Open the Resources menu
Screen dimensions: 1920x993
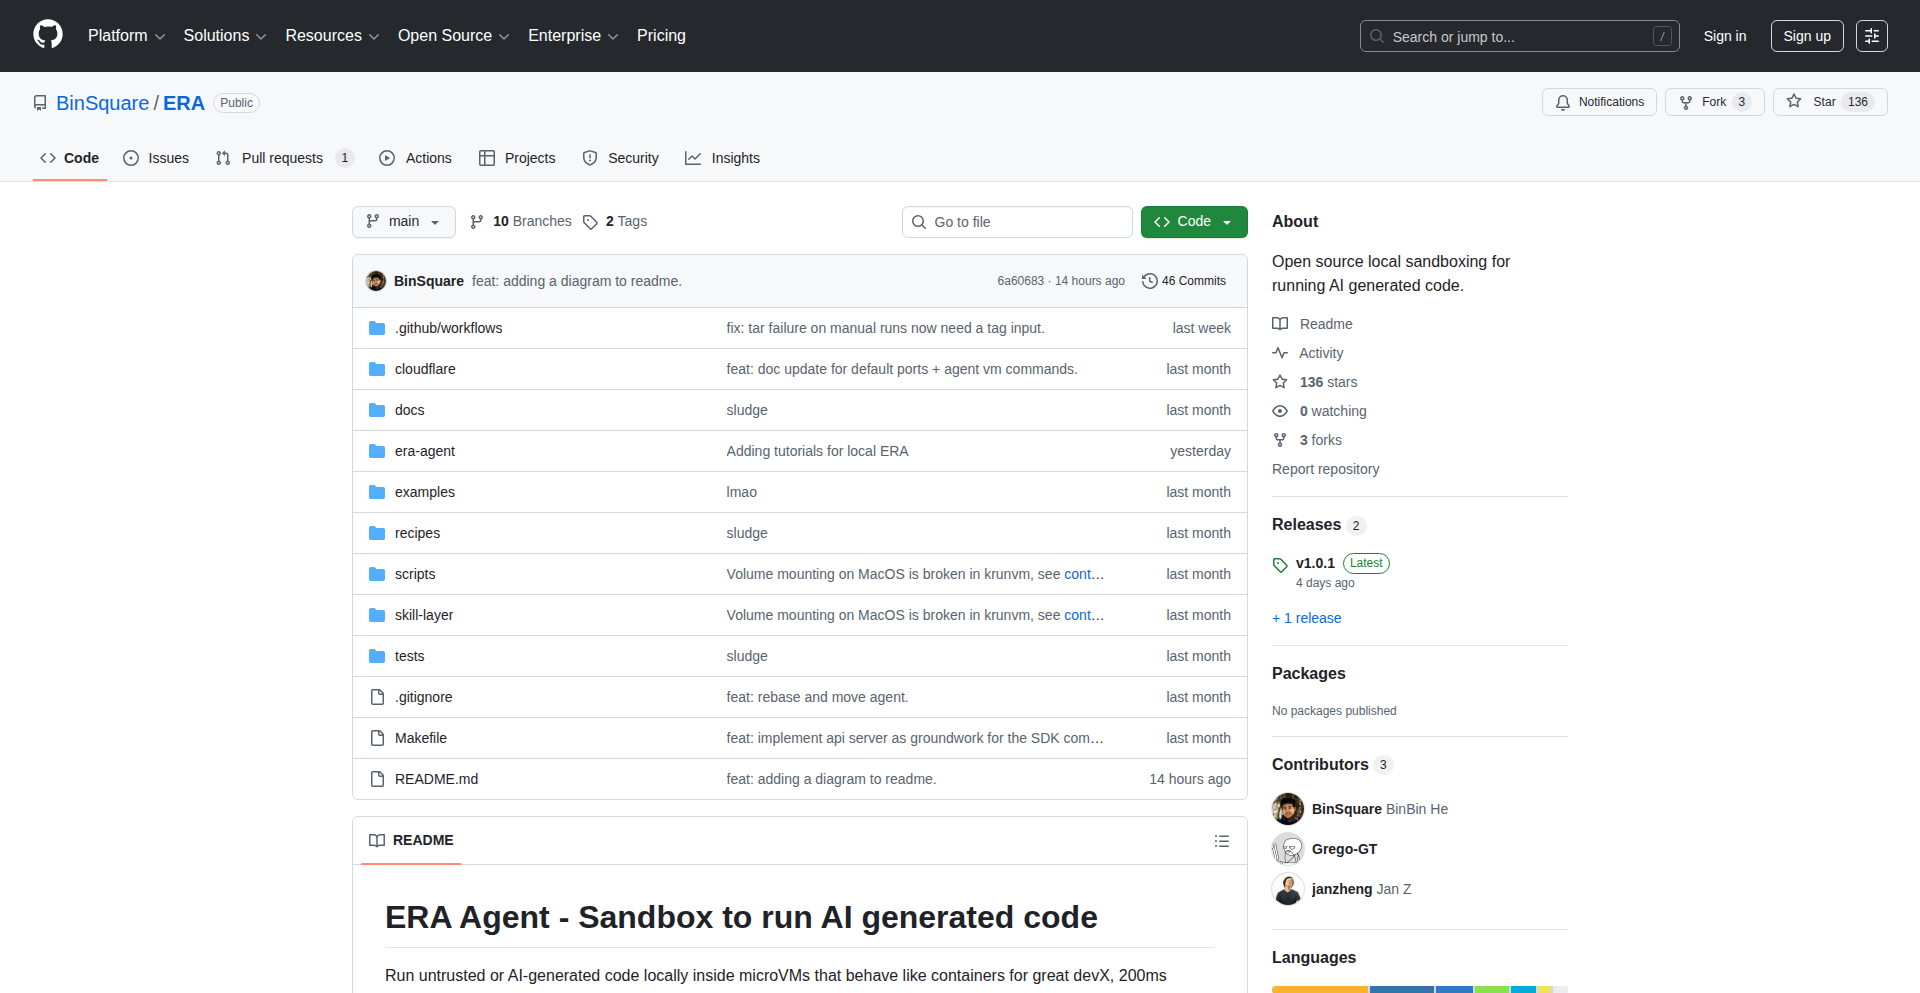point(331,35)
